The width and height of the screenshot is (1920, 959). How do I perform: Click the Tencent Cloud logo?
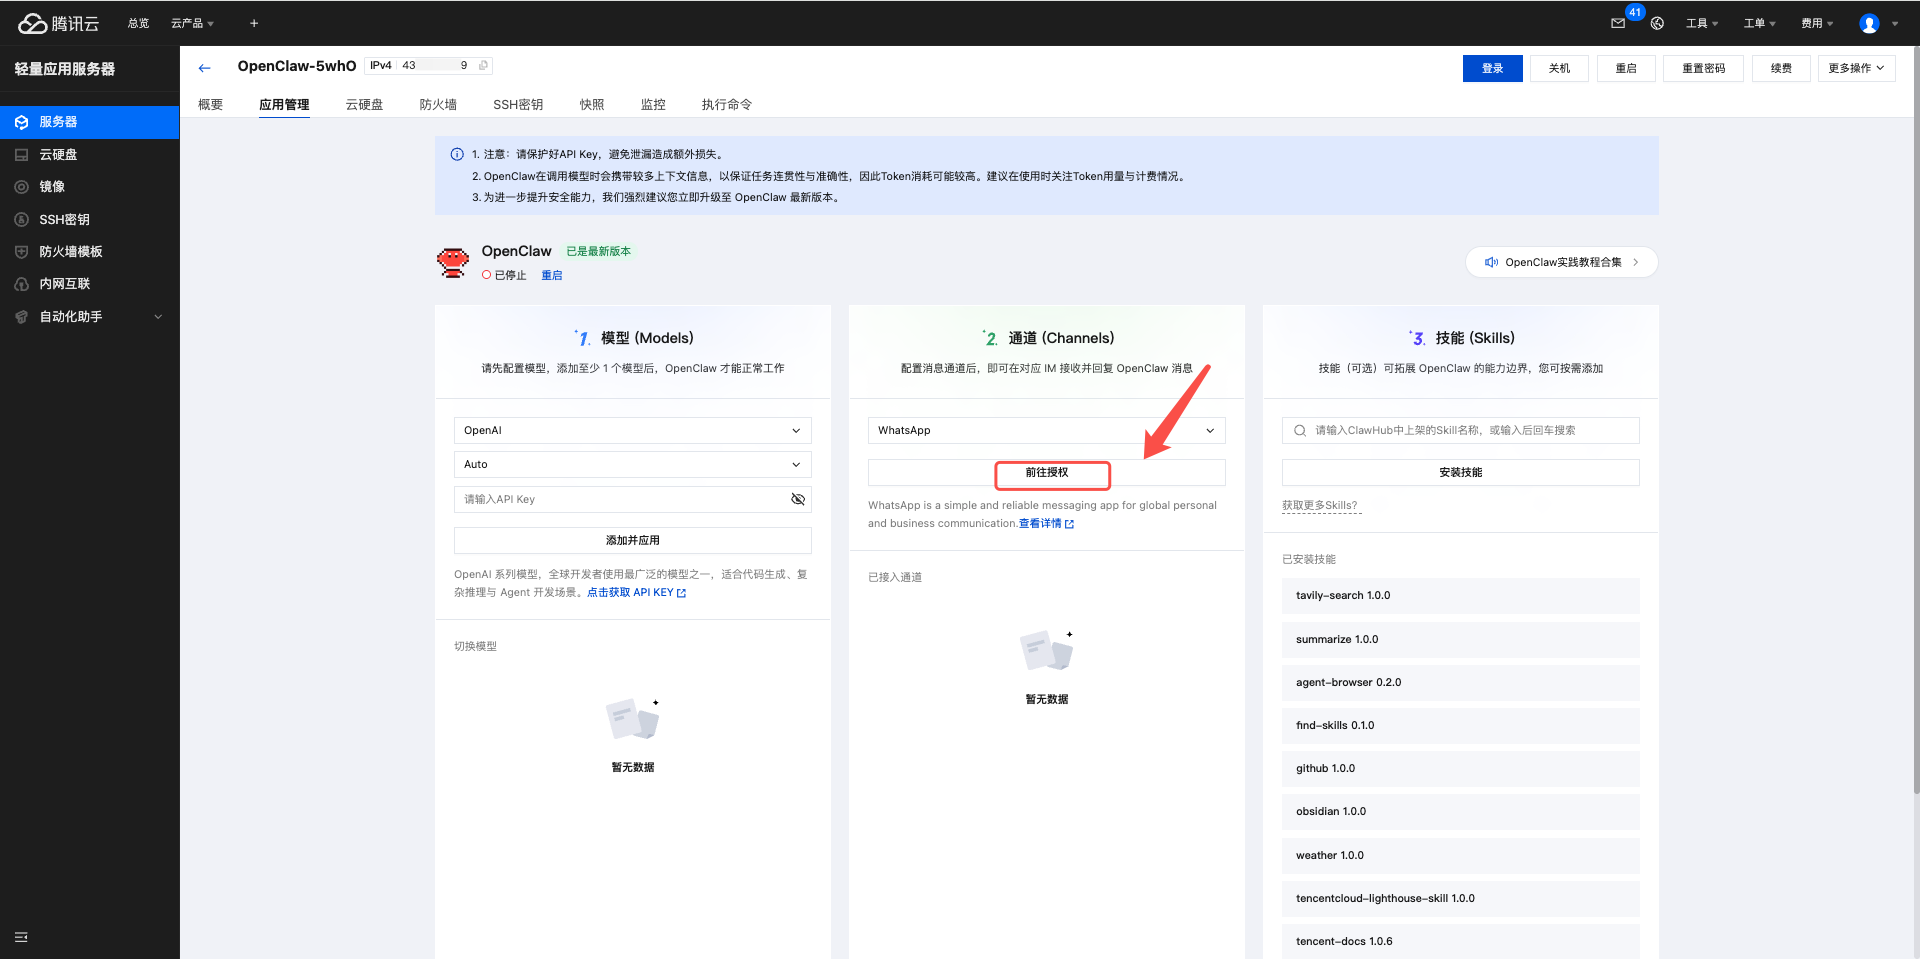point(59,23)
